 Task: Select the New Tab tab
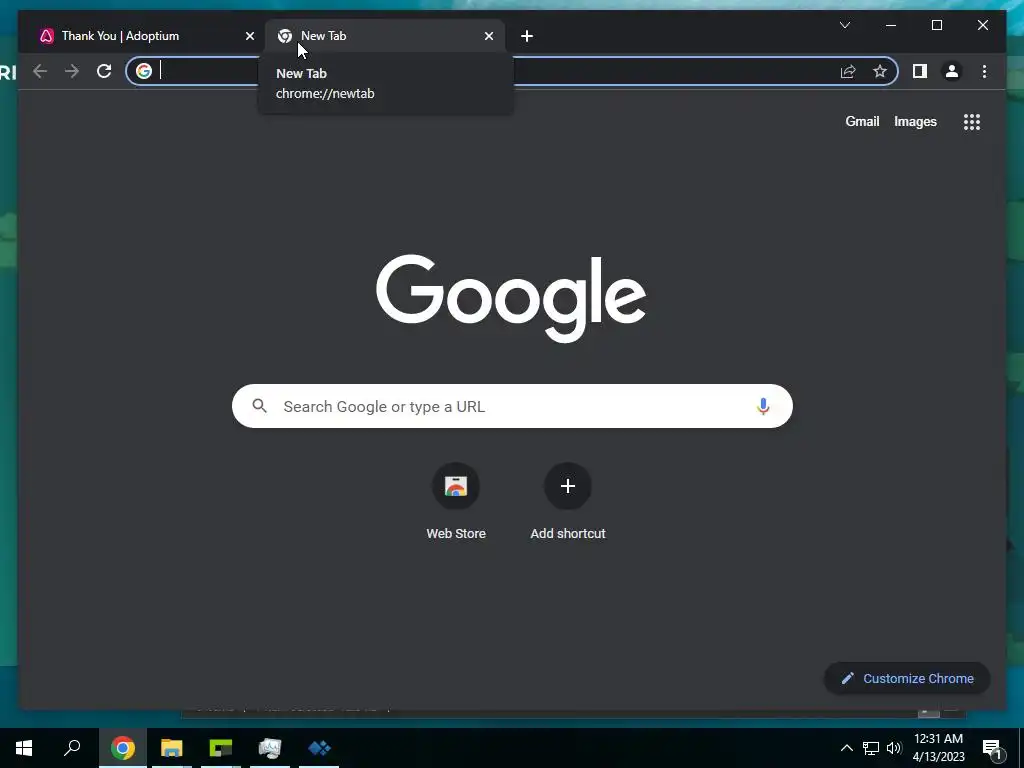[x=385, y=36]
